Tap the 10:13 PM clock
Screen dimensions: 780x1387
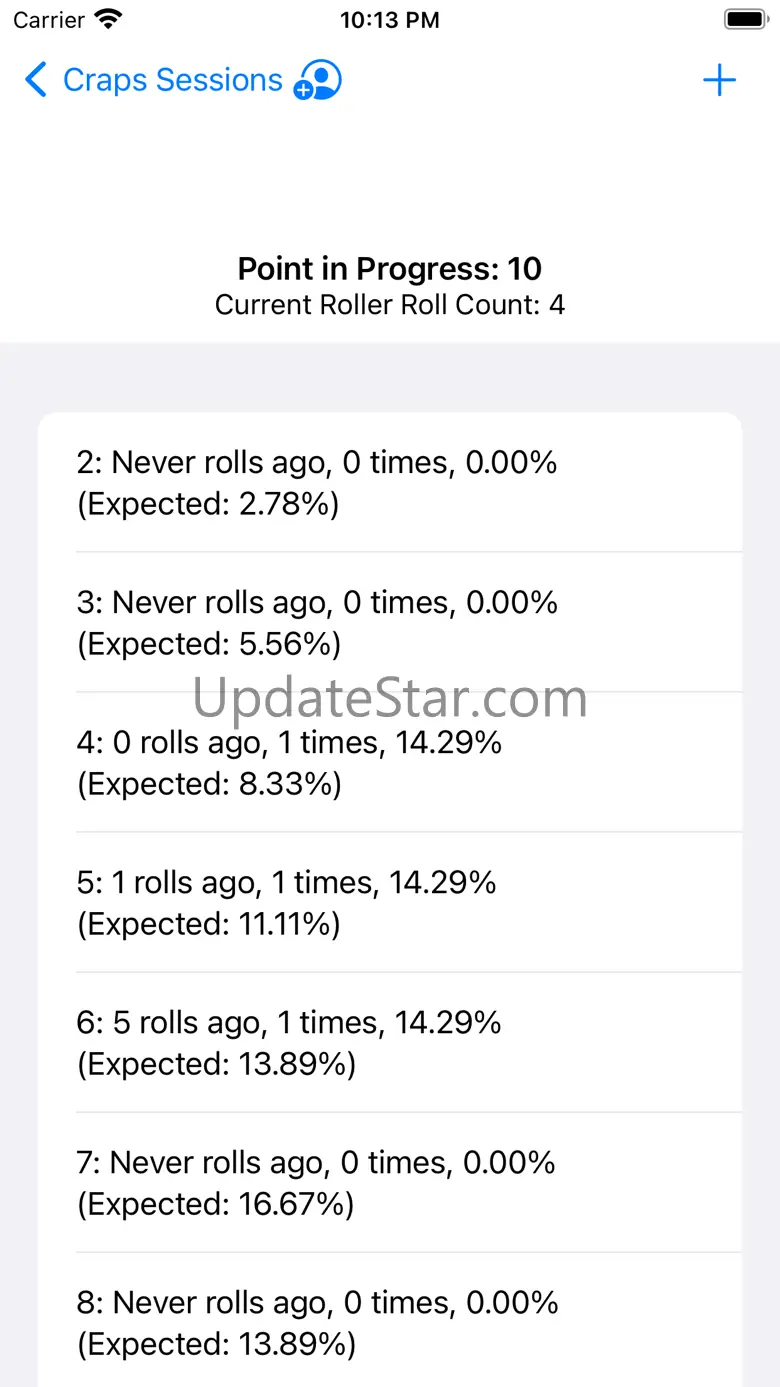point(389,20)
